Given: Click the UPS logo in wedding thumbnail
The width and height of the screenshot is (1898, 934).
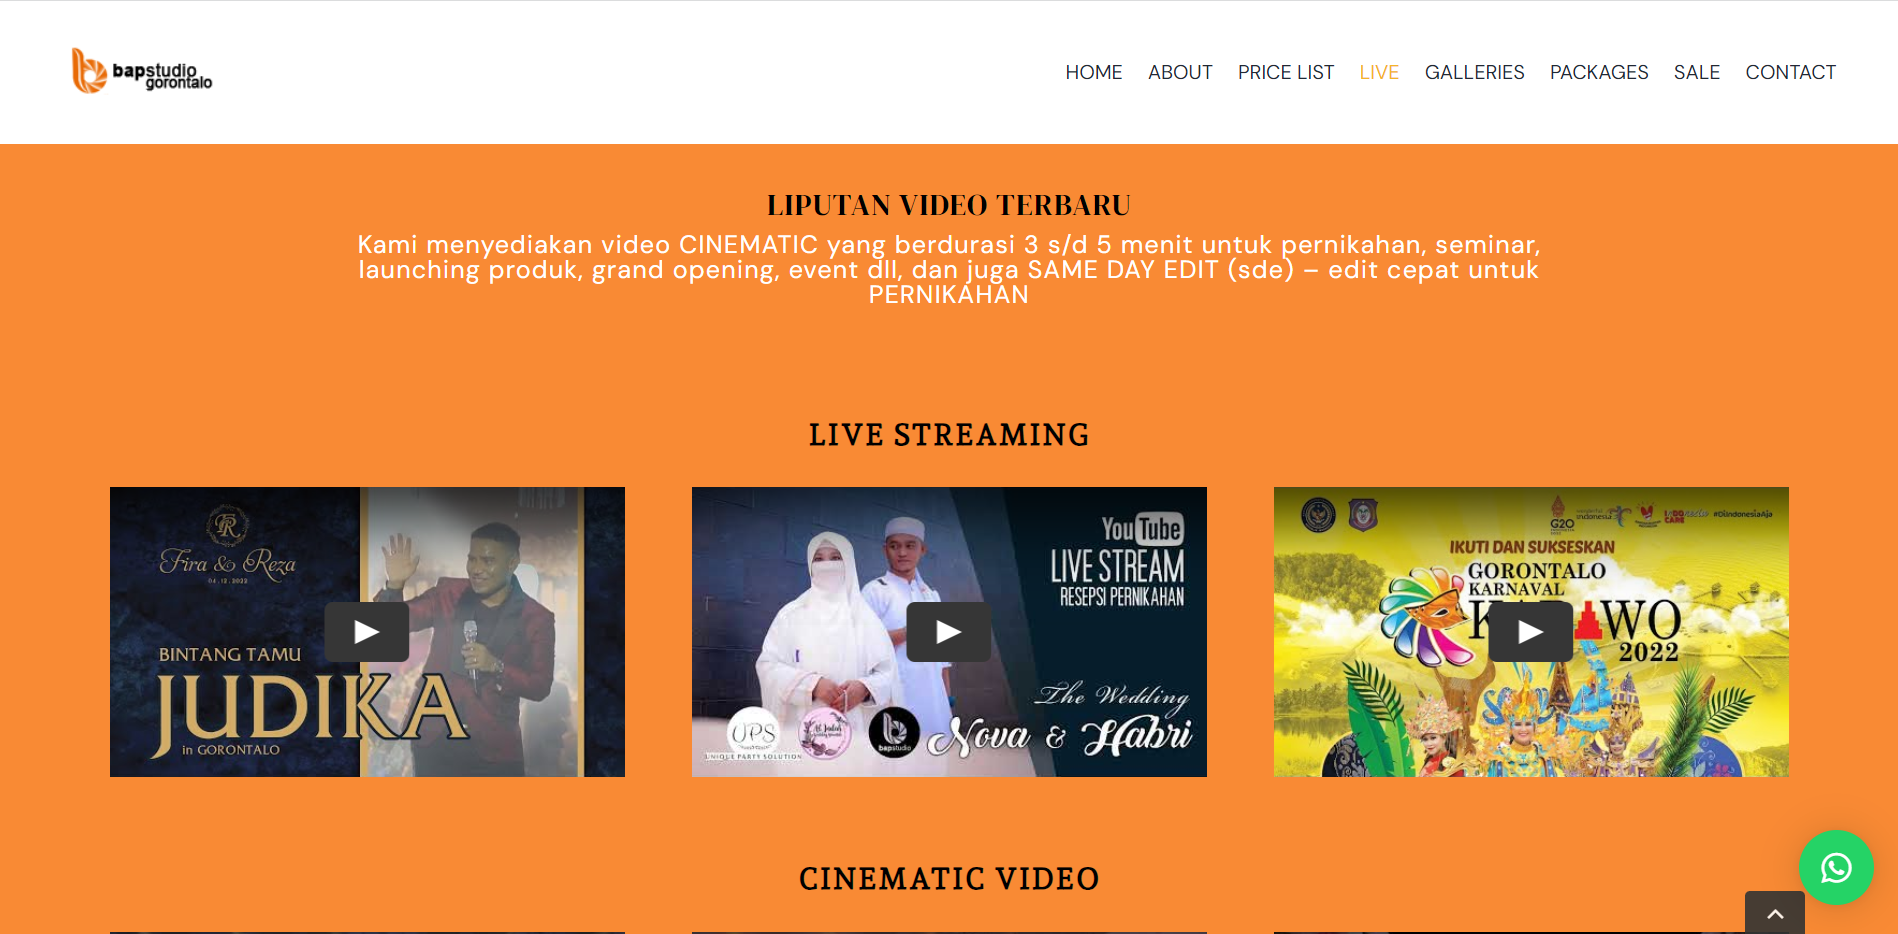Looking at the screenshot, I should [x=753, y=735].
